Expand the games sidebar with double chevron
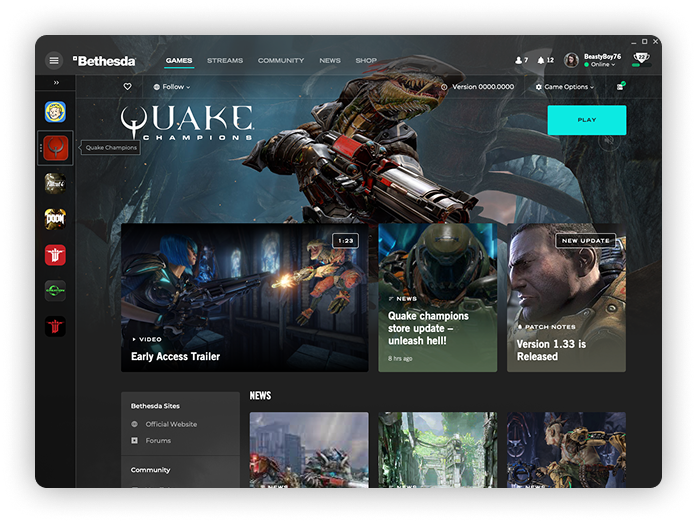This screenshot has height=523, width=697. pos(56,83)
